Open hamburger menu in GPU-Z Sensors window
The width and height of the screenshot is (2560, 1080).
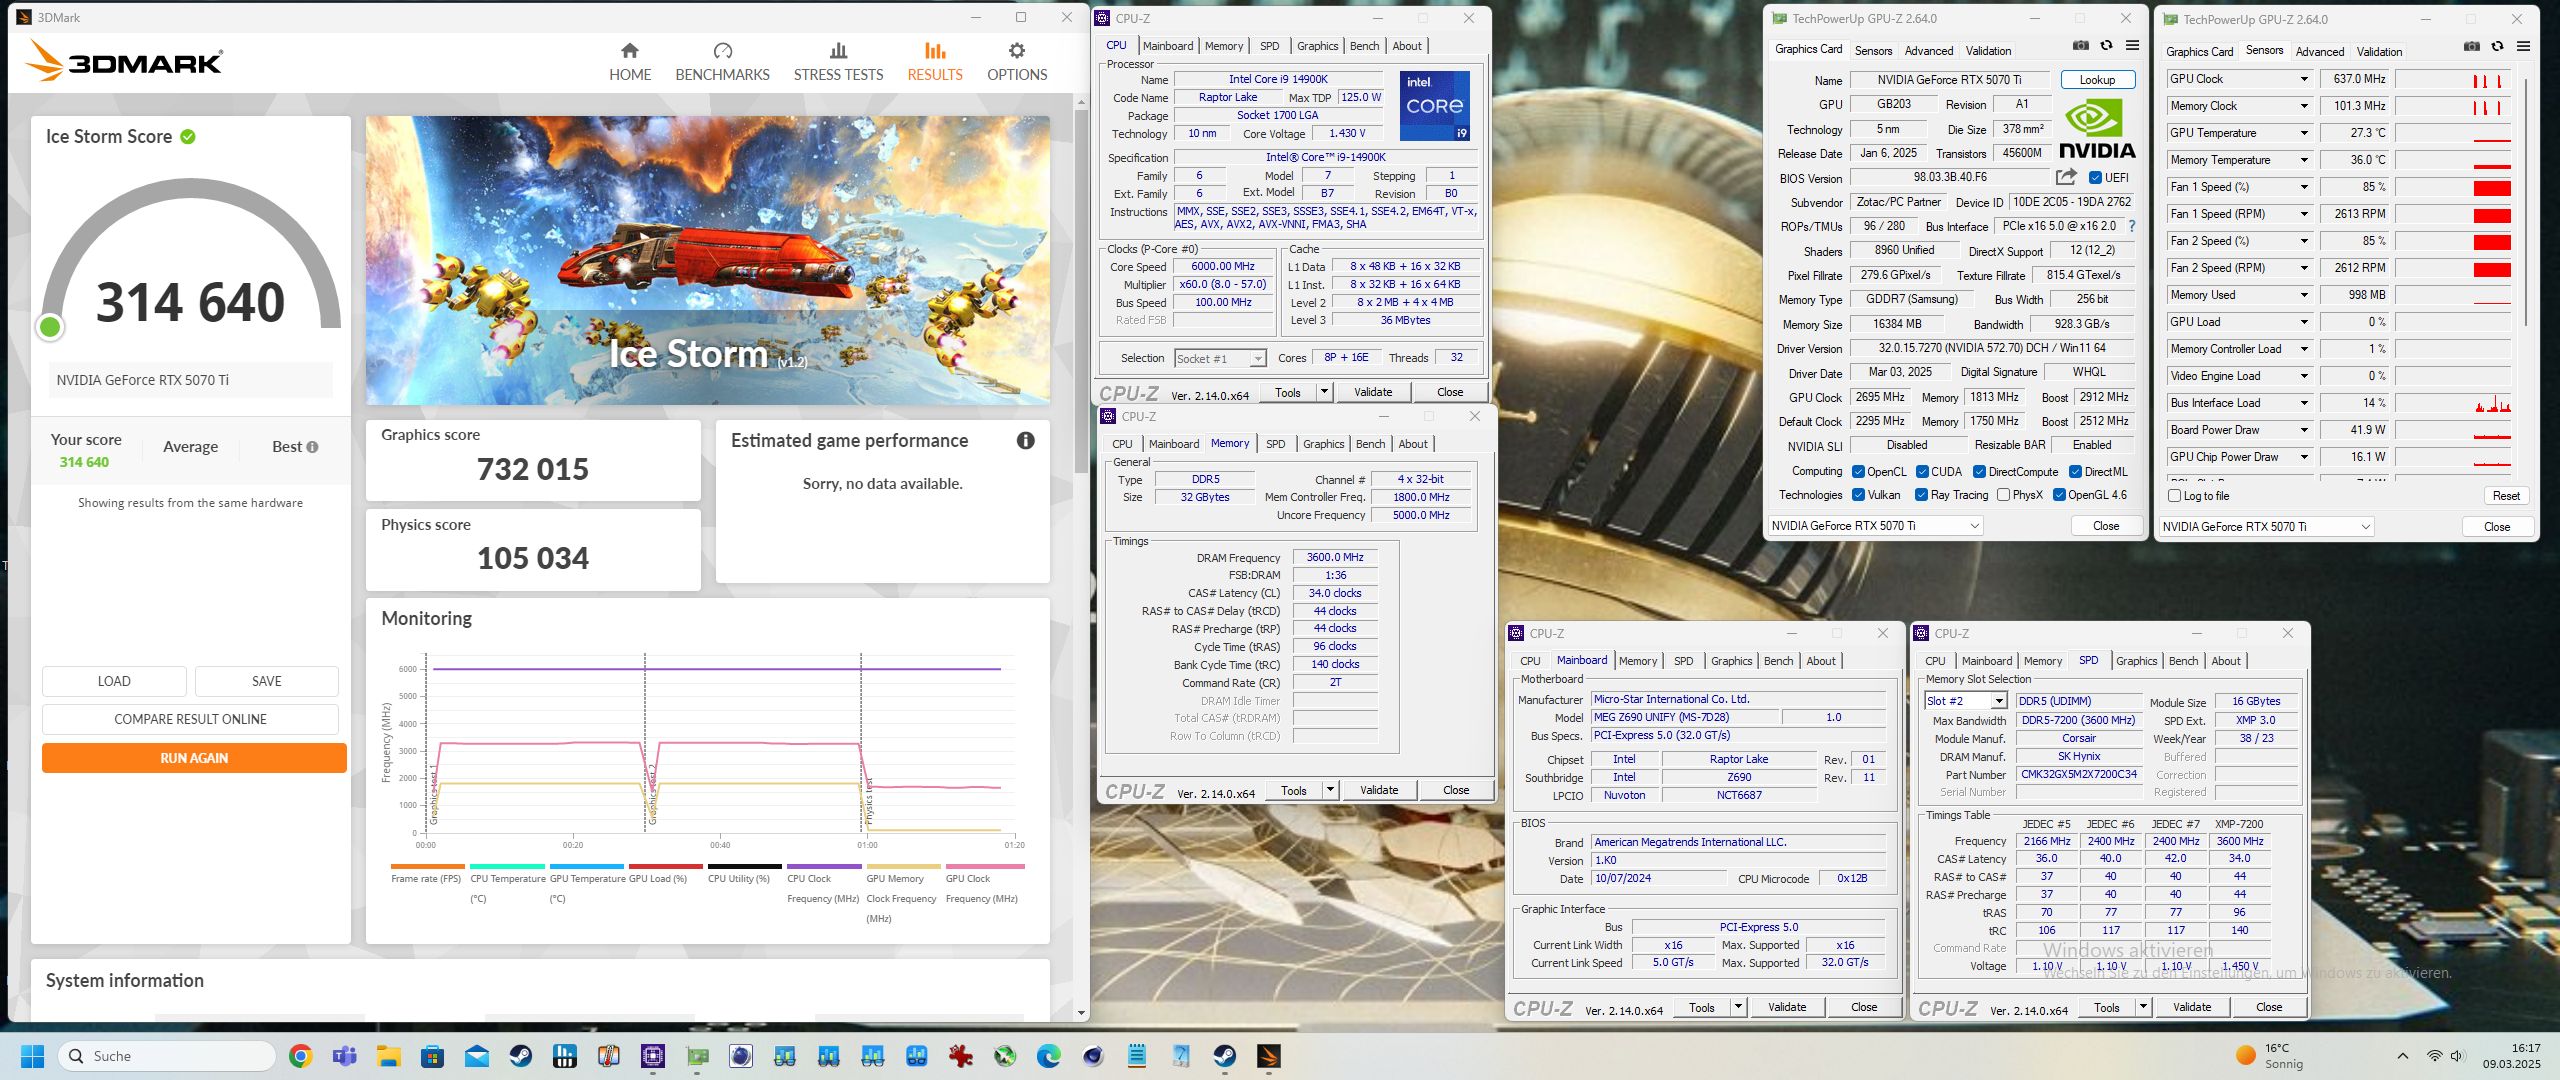tap(2523, 47)
